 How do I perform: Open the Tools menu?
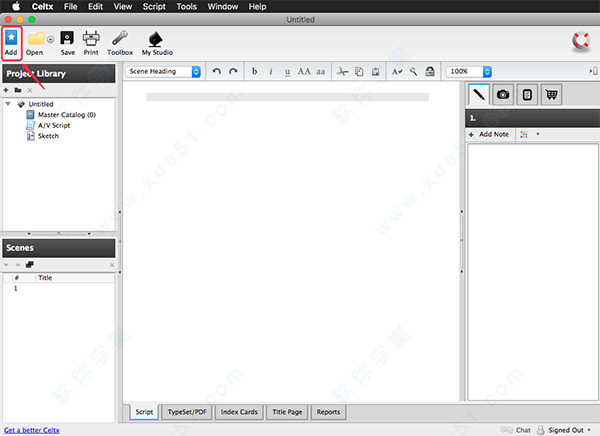(x=186, y=7)
